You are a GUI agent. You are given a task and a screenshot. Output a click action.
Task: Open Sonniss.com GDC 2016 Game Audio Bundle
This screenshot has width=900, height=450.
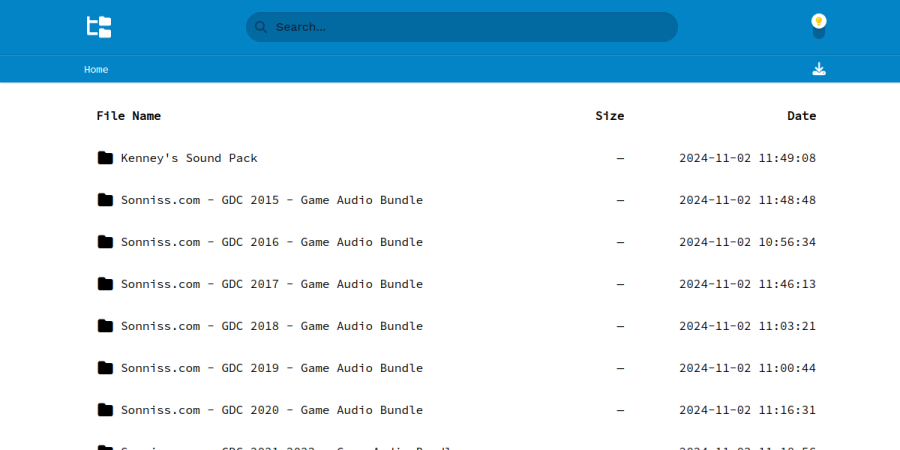coord(271,242)
